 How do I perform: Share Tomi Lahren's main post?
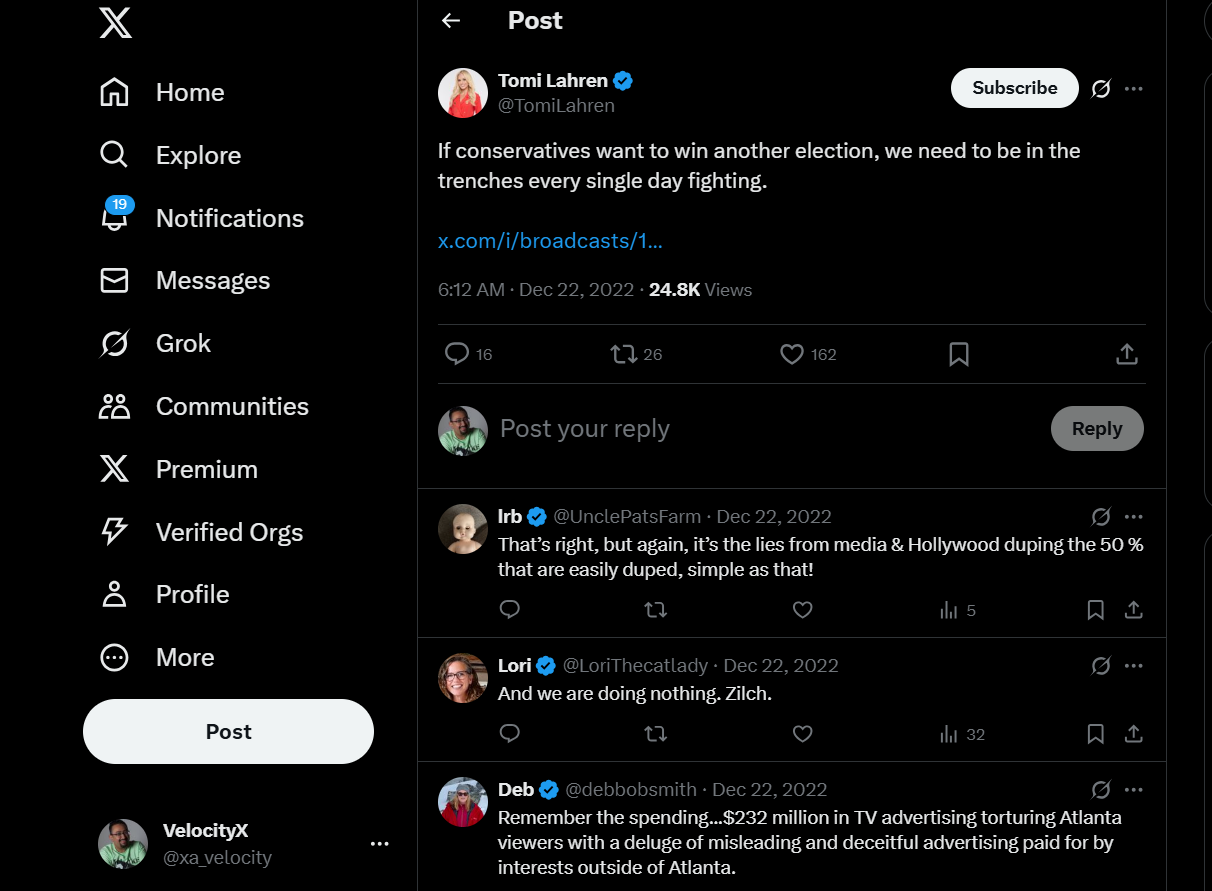tap(1126, 354)
